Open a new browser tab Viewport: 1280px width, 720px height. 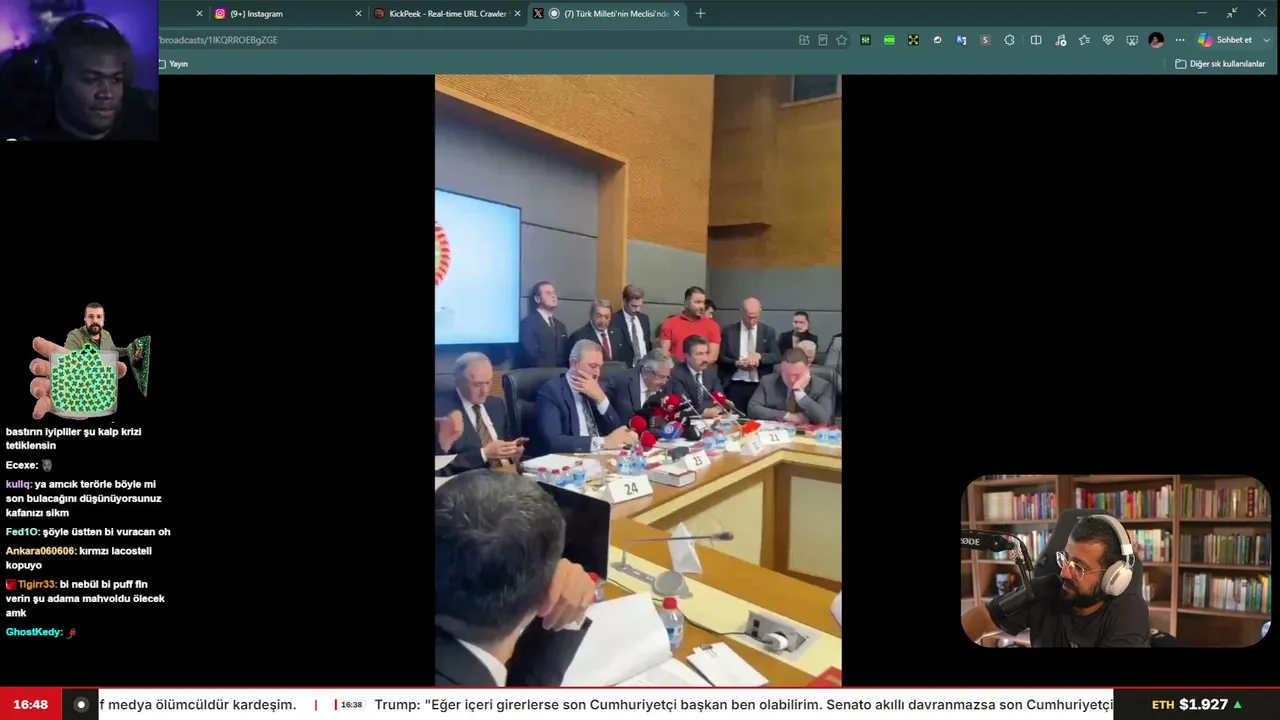(x=700, y=14)
